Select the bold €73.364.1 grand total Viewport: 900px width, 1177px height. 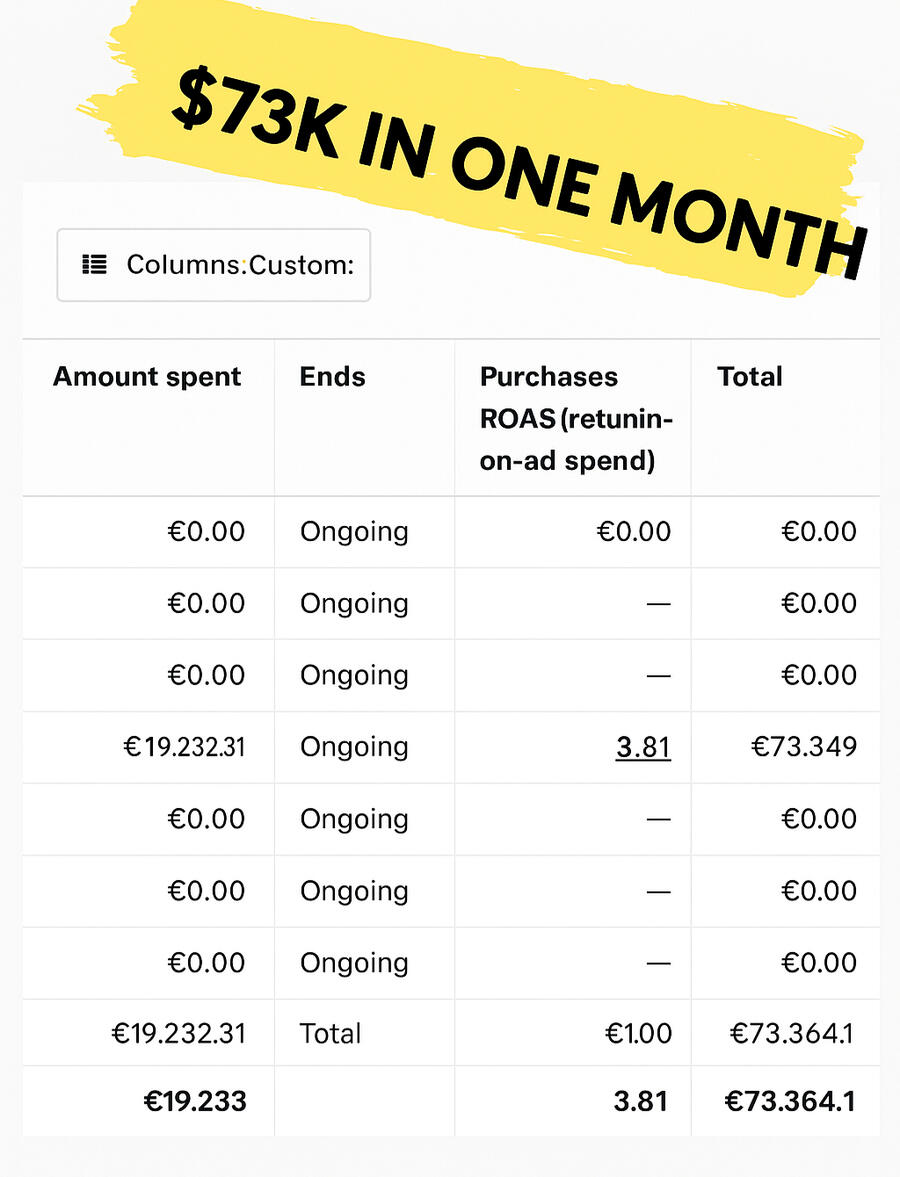coord(789,1101)
